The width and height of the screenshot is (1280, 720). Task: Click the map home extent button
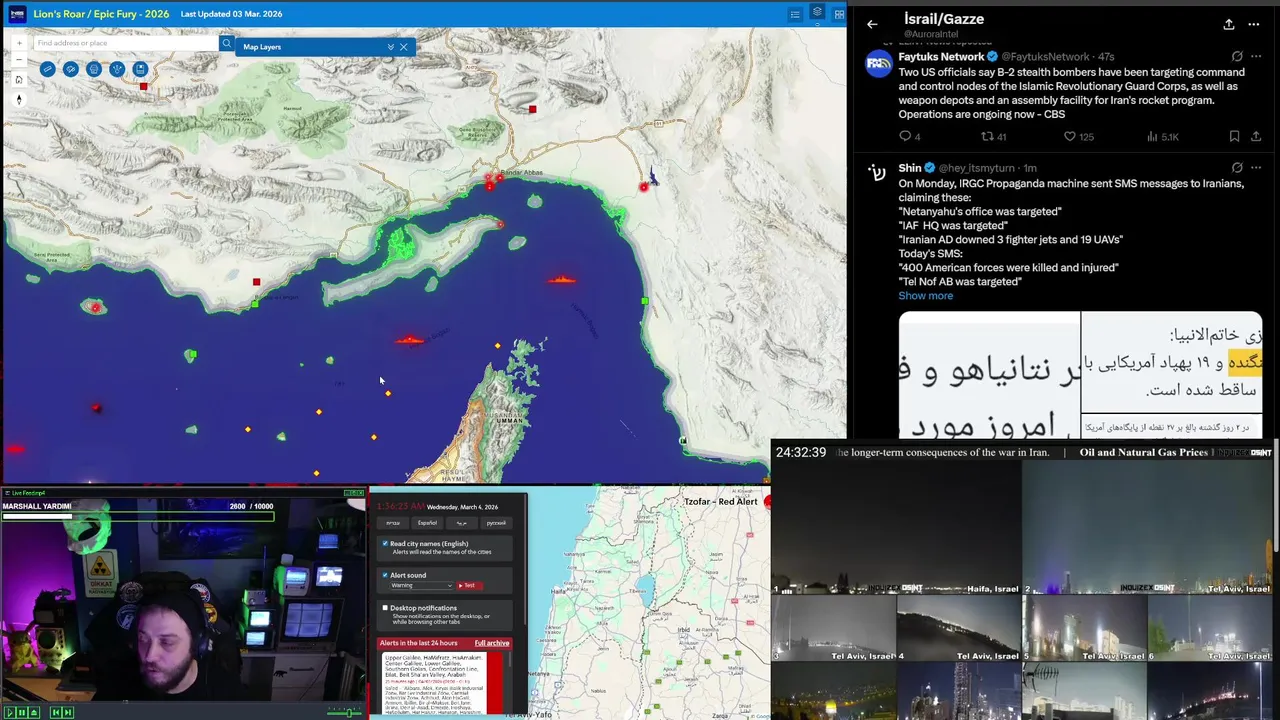(19, 79)
